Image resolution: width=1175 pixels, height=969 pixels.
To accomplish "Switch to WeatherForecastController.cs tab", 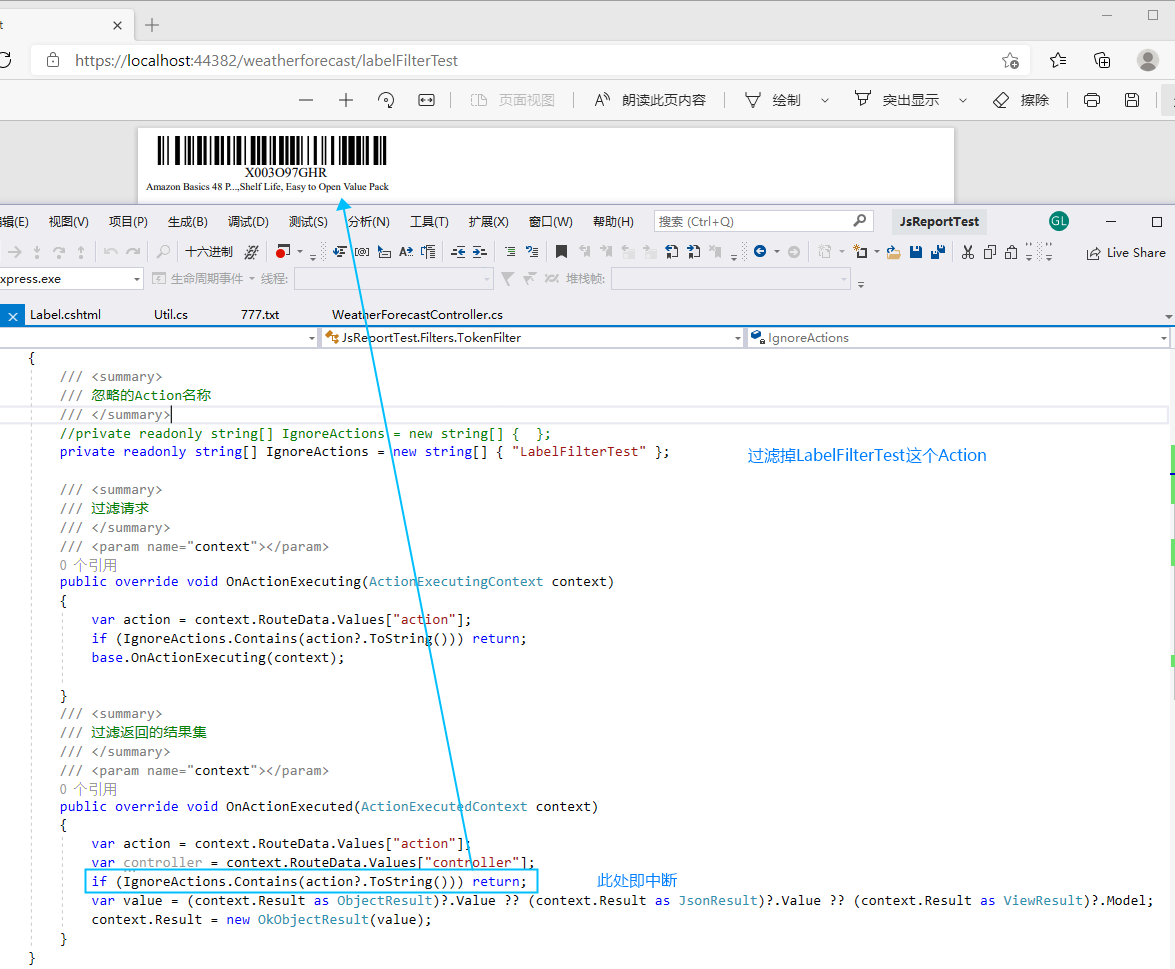I will (x=417, y=314).
